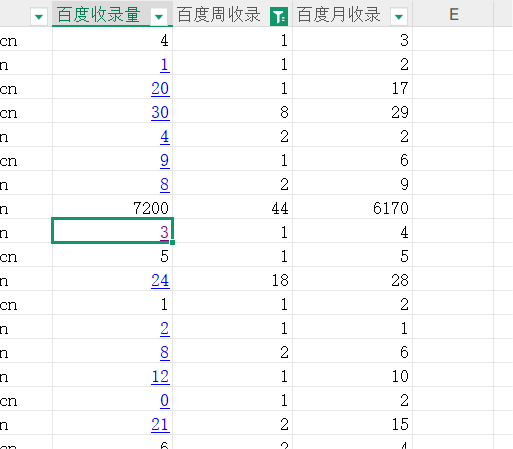Select the weekly cell containing 18

(233, 280)
